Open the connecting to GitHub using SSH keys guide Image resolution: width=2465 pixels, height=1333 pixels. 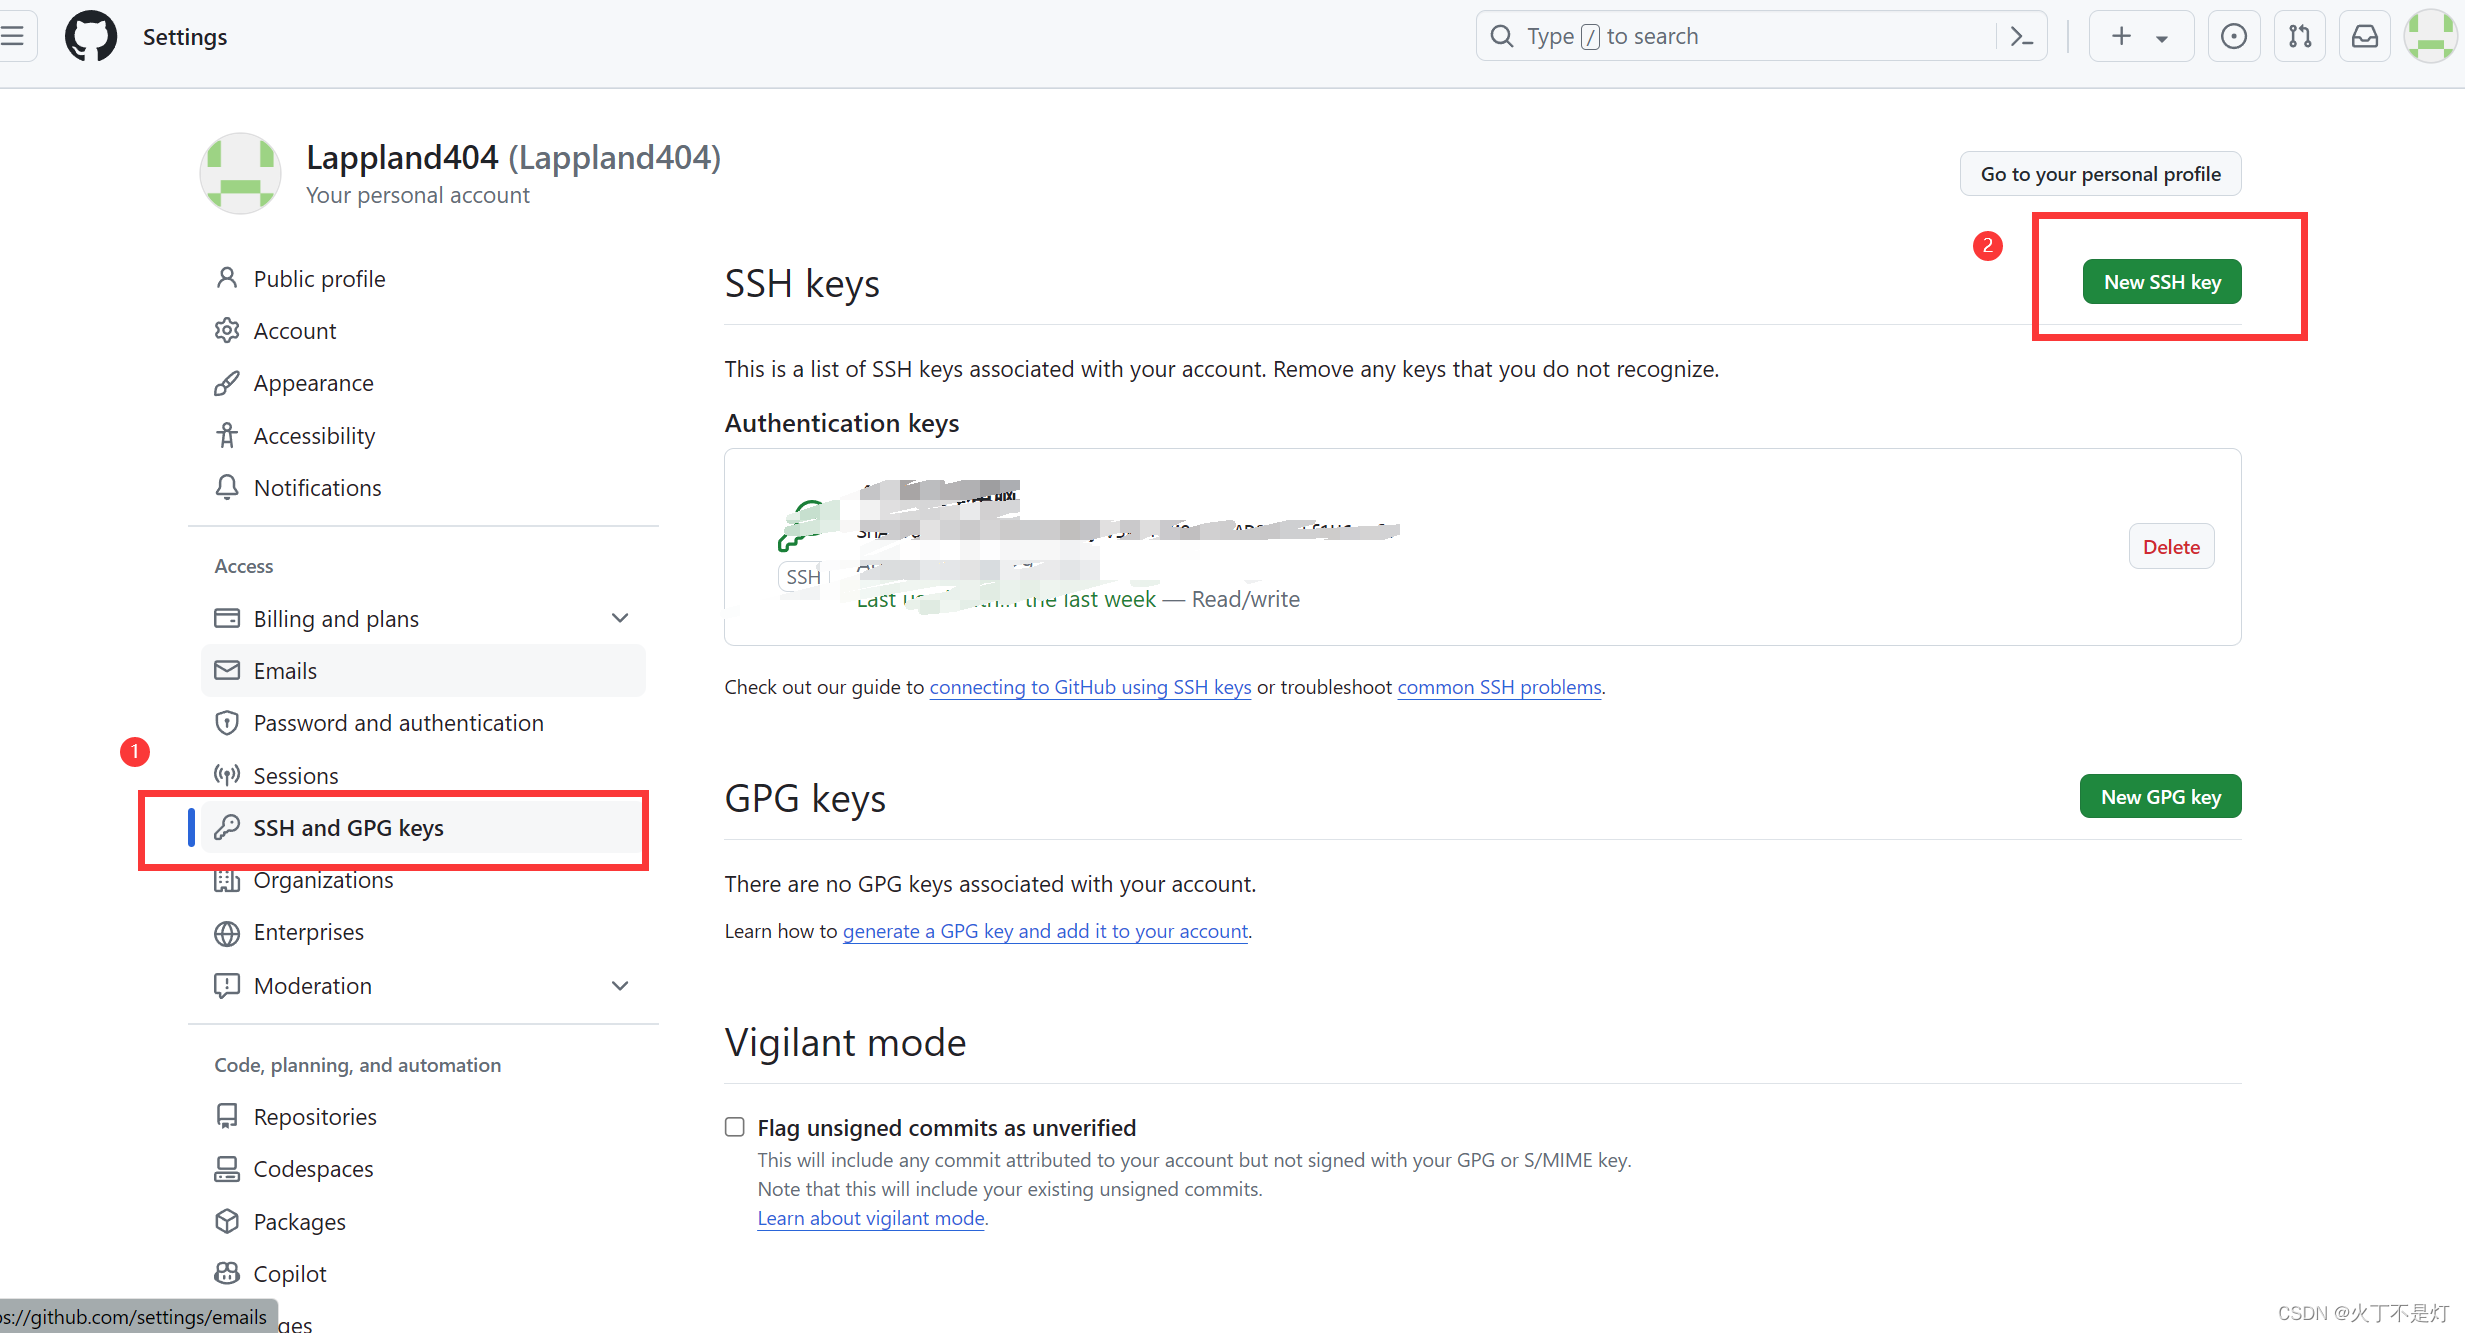pos(1089,687)
